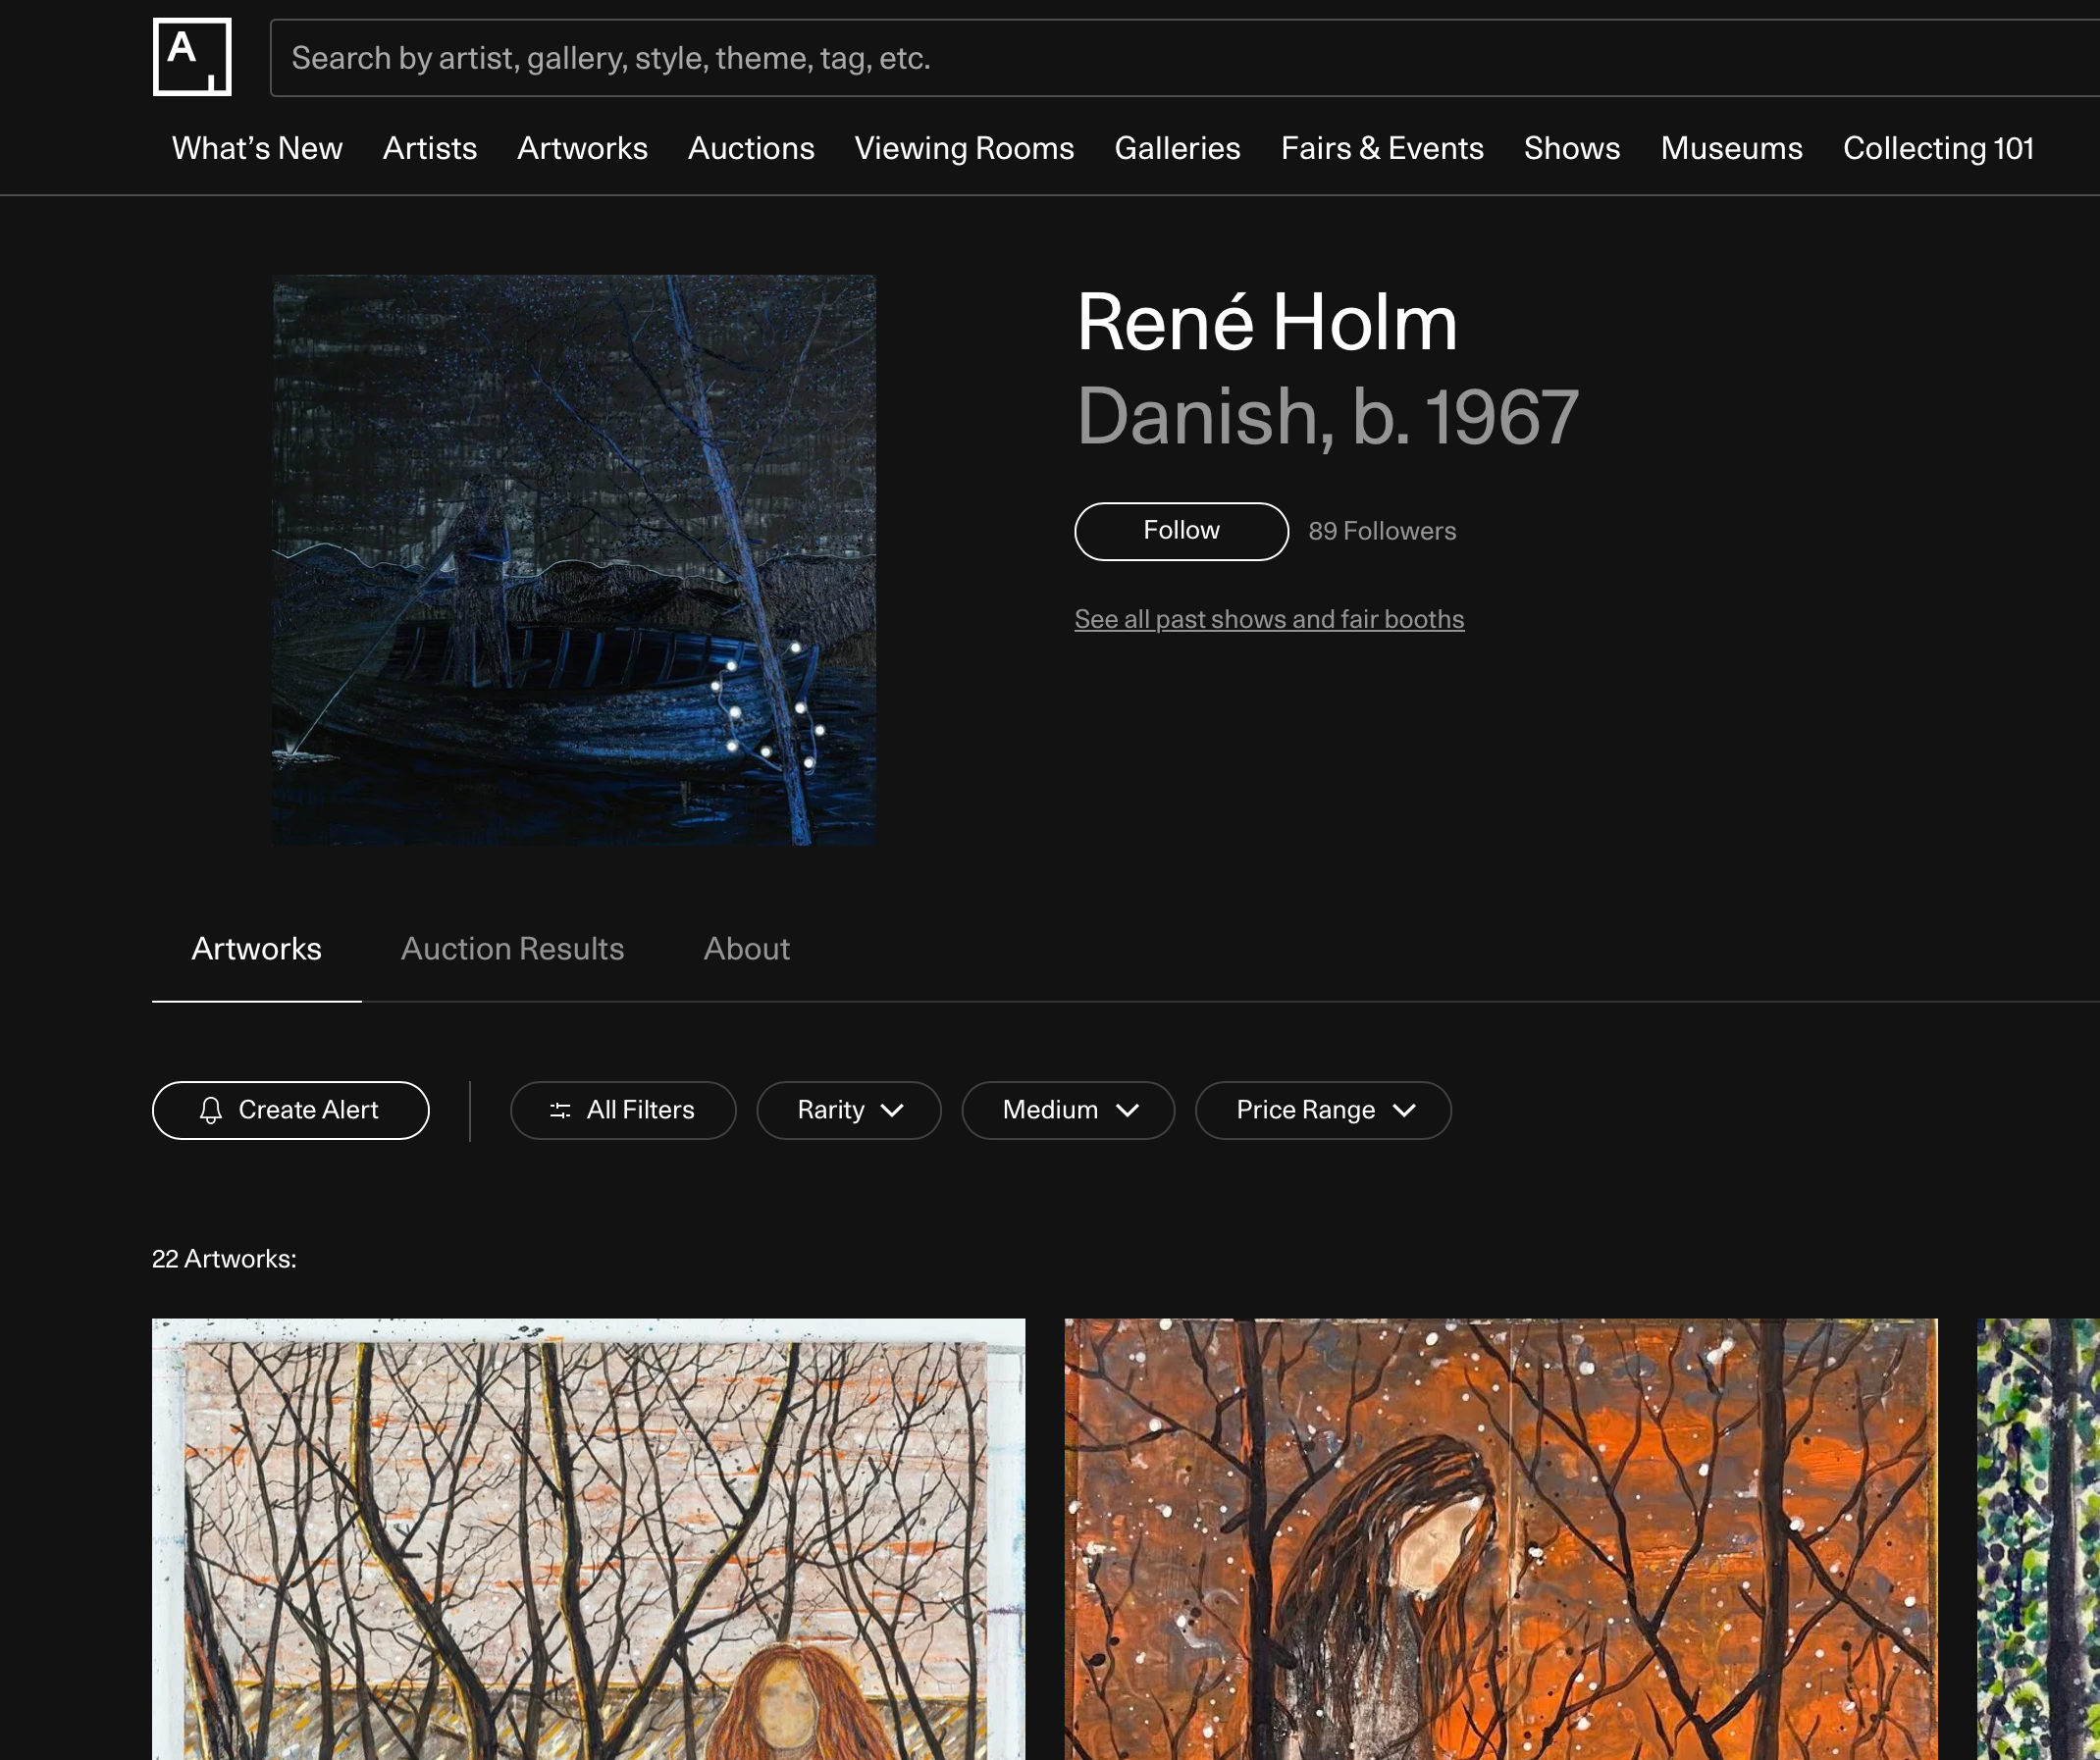The image size is (2100, 1760).
Task: Open the Artsy logo home icon
Action: (192, 57)
